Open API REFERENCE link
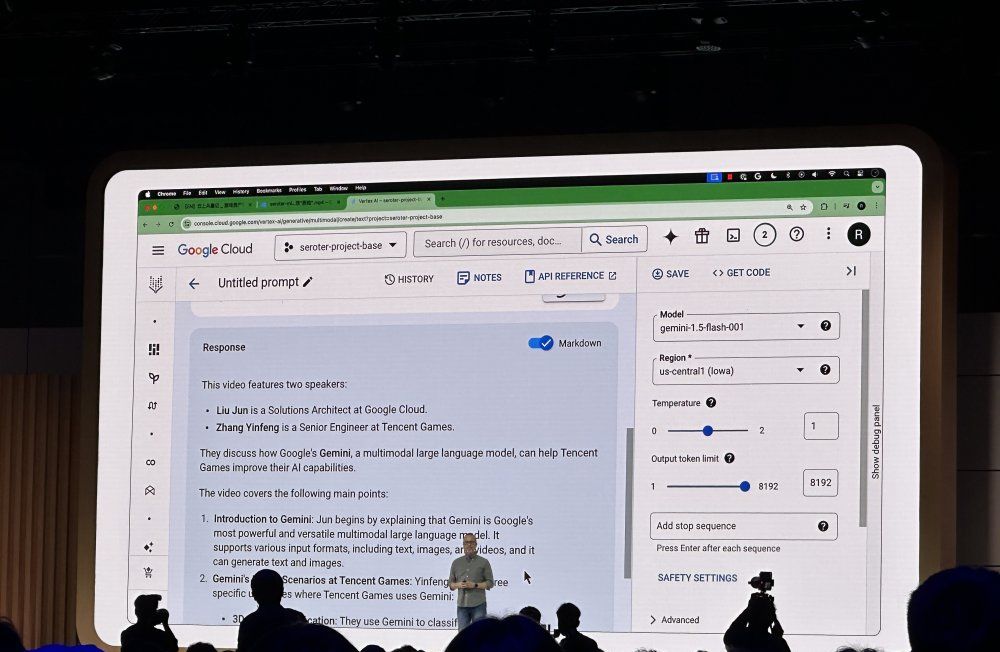The image size is (1000, 652). [570, 276]
